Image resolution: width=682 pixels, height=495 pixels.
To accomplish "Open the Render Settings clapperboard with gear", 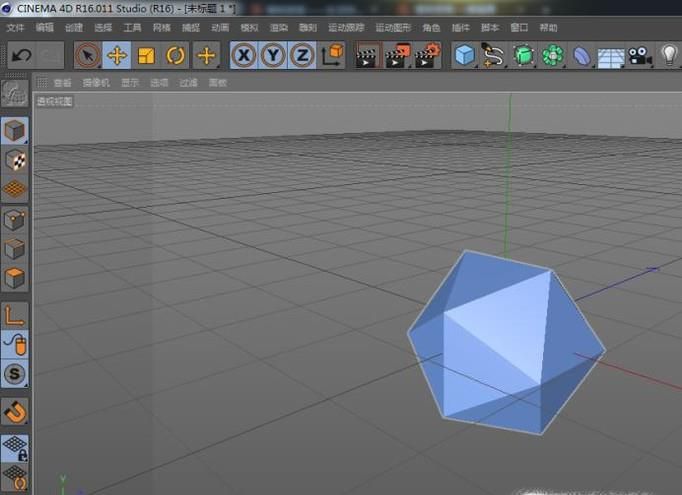I will click(427, 55).
